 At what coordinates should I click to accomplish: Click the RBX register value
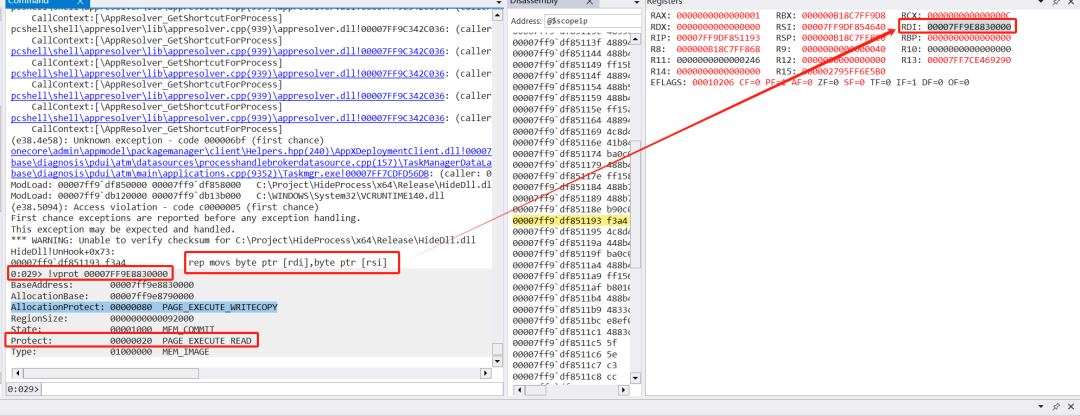tap(844, 15)
